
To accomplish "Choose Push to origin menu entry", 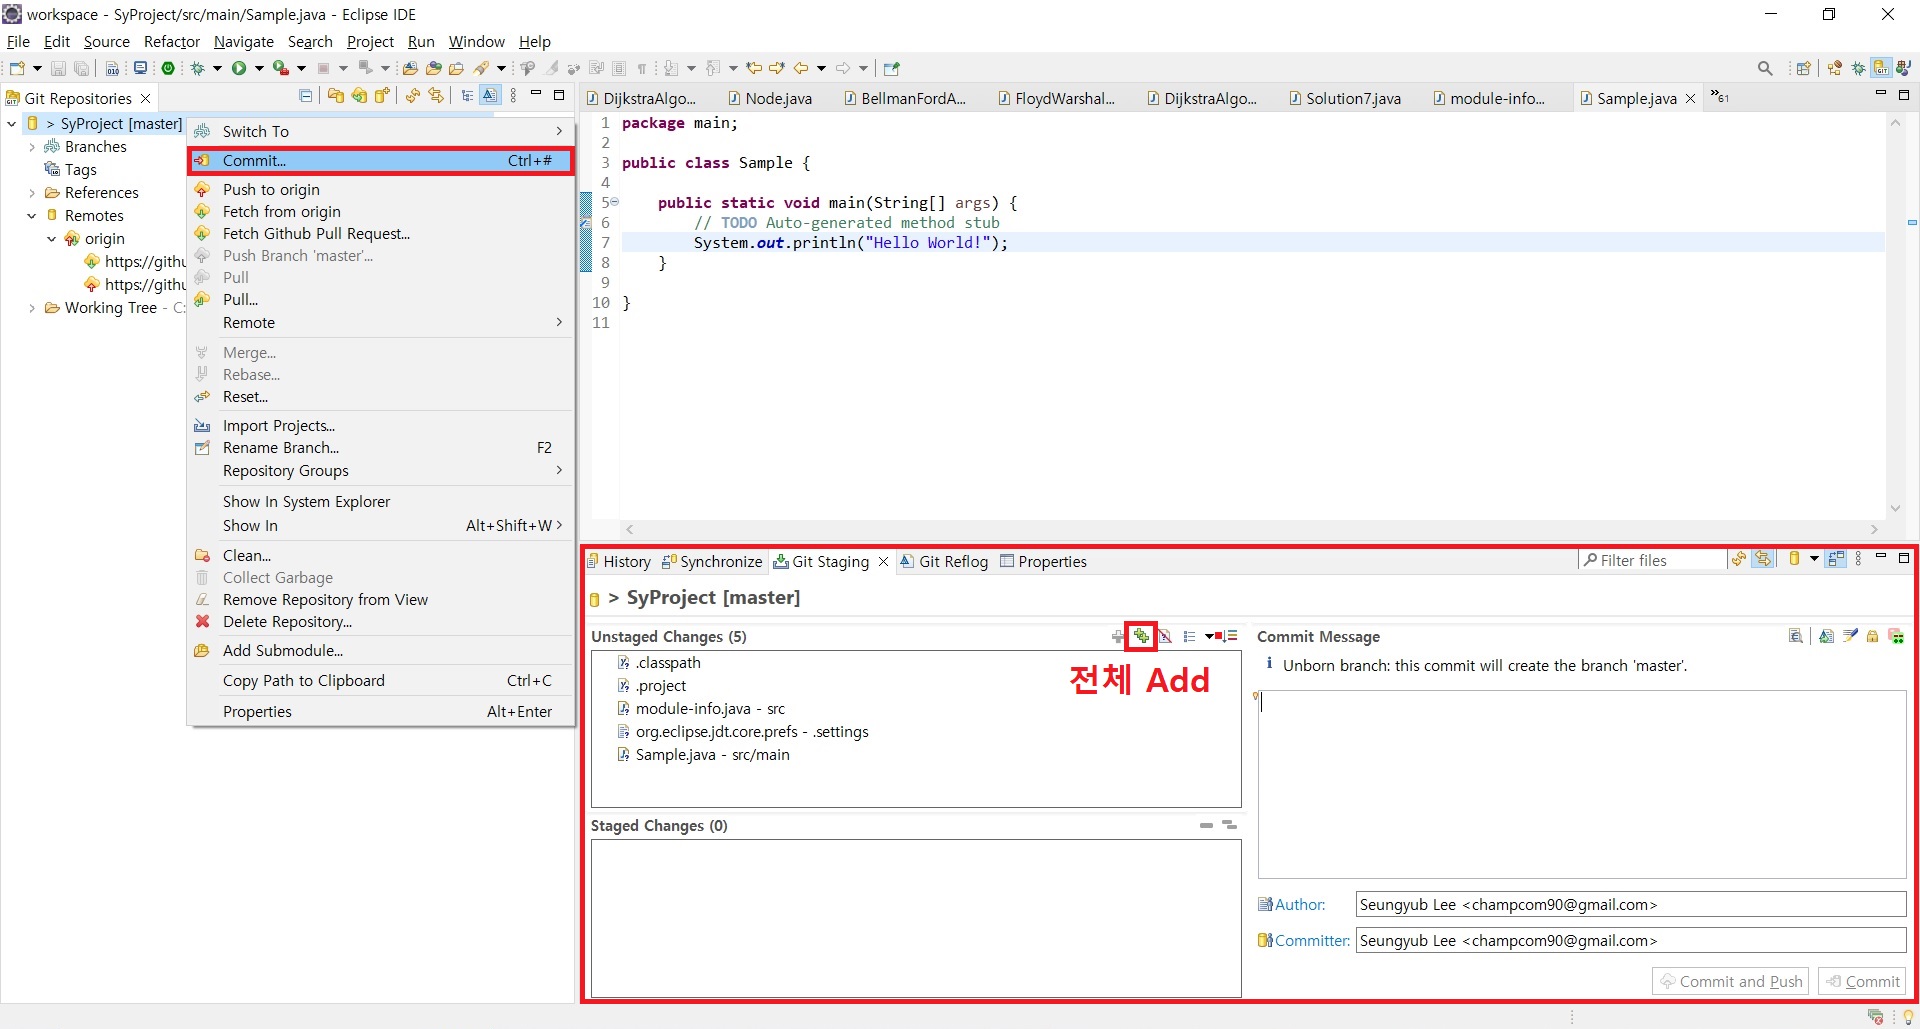I will tap(380, 189).
